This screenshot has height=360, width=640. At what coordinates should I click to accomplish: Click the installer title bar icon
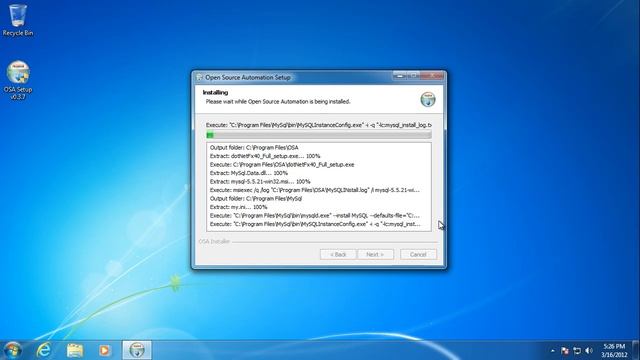(200, 77)
